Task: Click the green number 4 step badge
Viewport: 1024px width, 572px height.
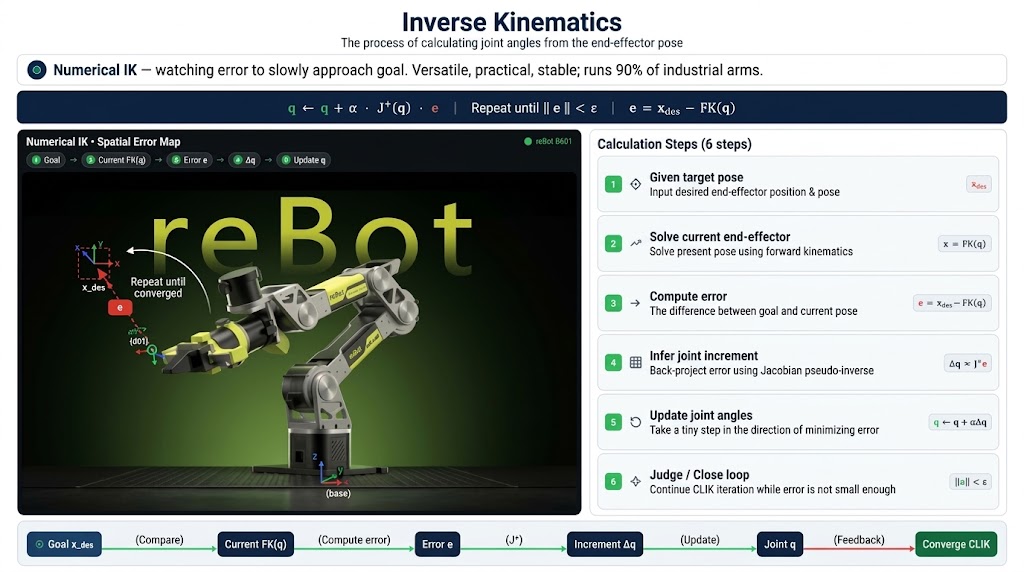Action: [x=613, y=362]
